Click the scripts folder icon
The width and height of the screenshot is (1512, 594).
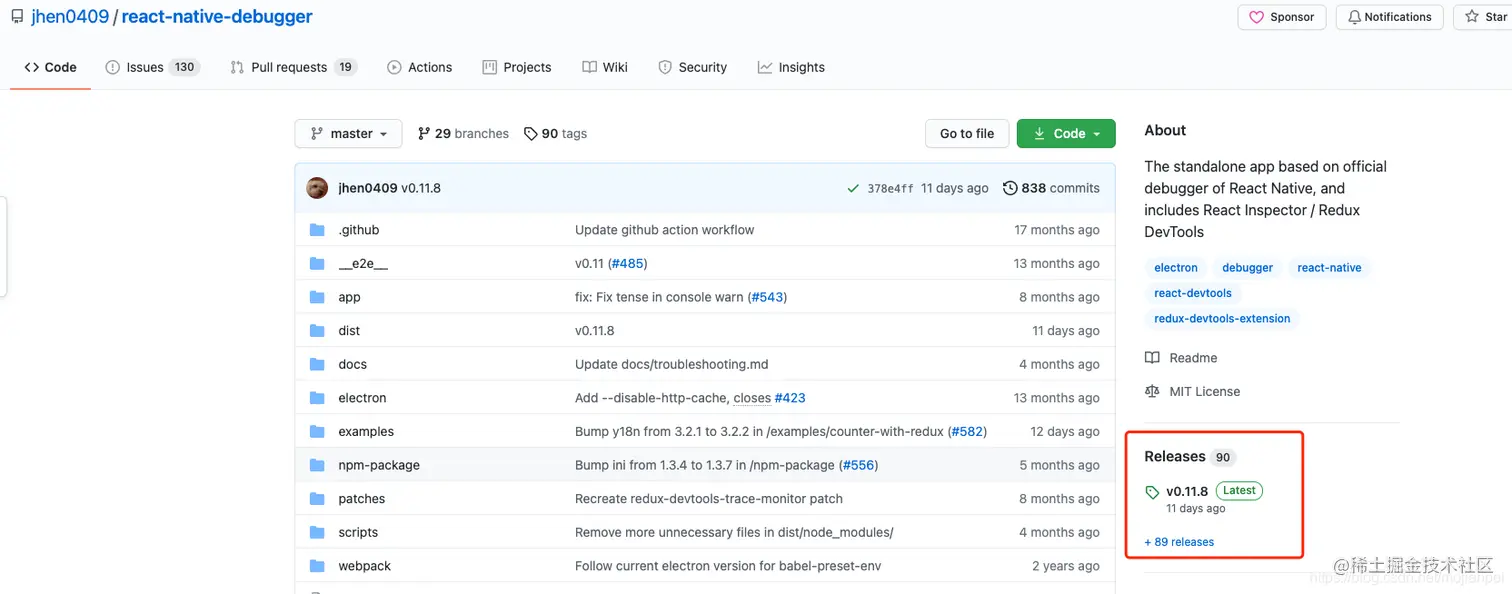[317, 532]
